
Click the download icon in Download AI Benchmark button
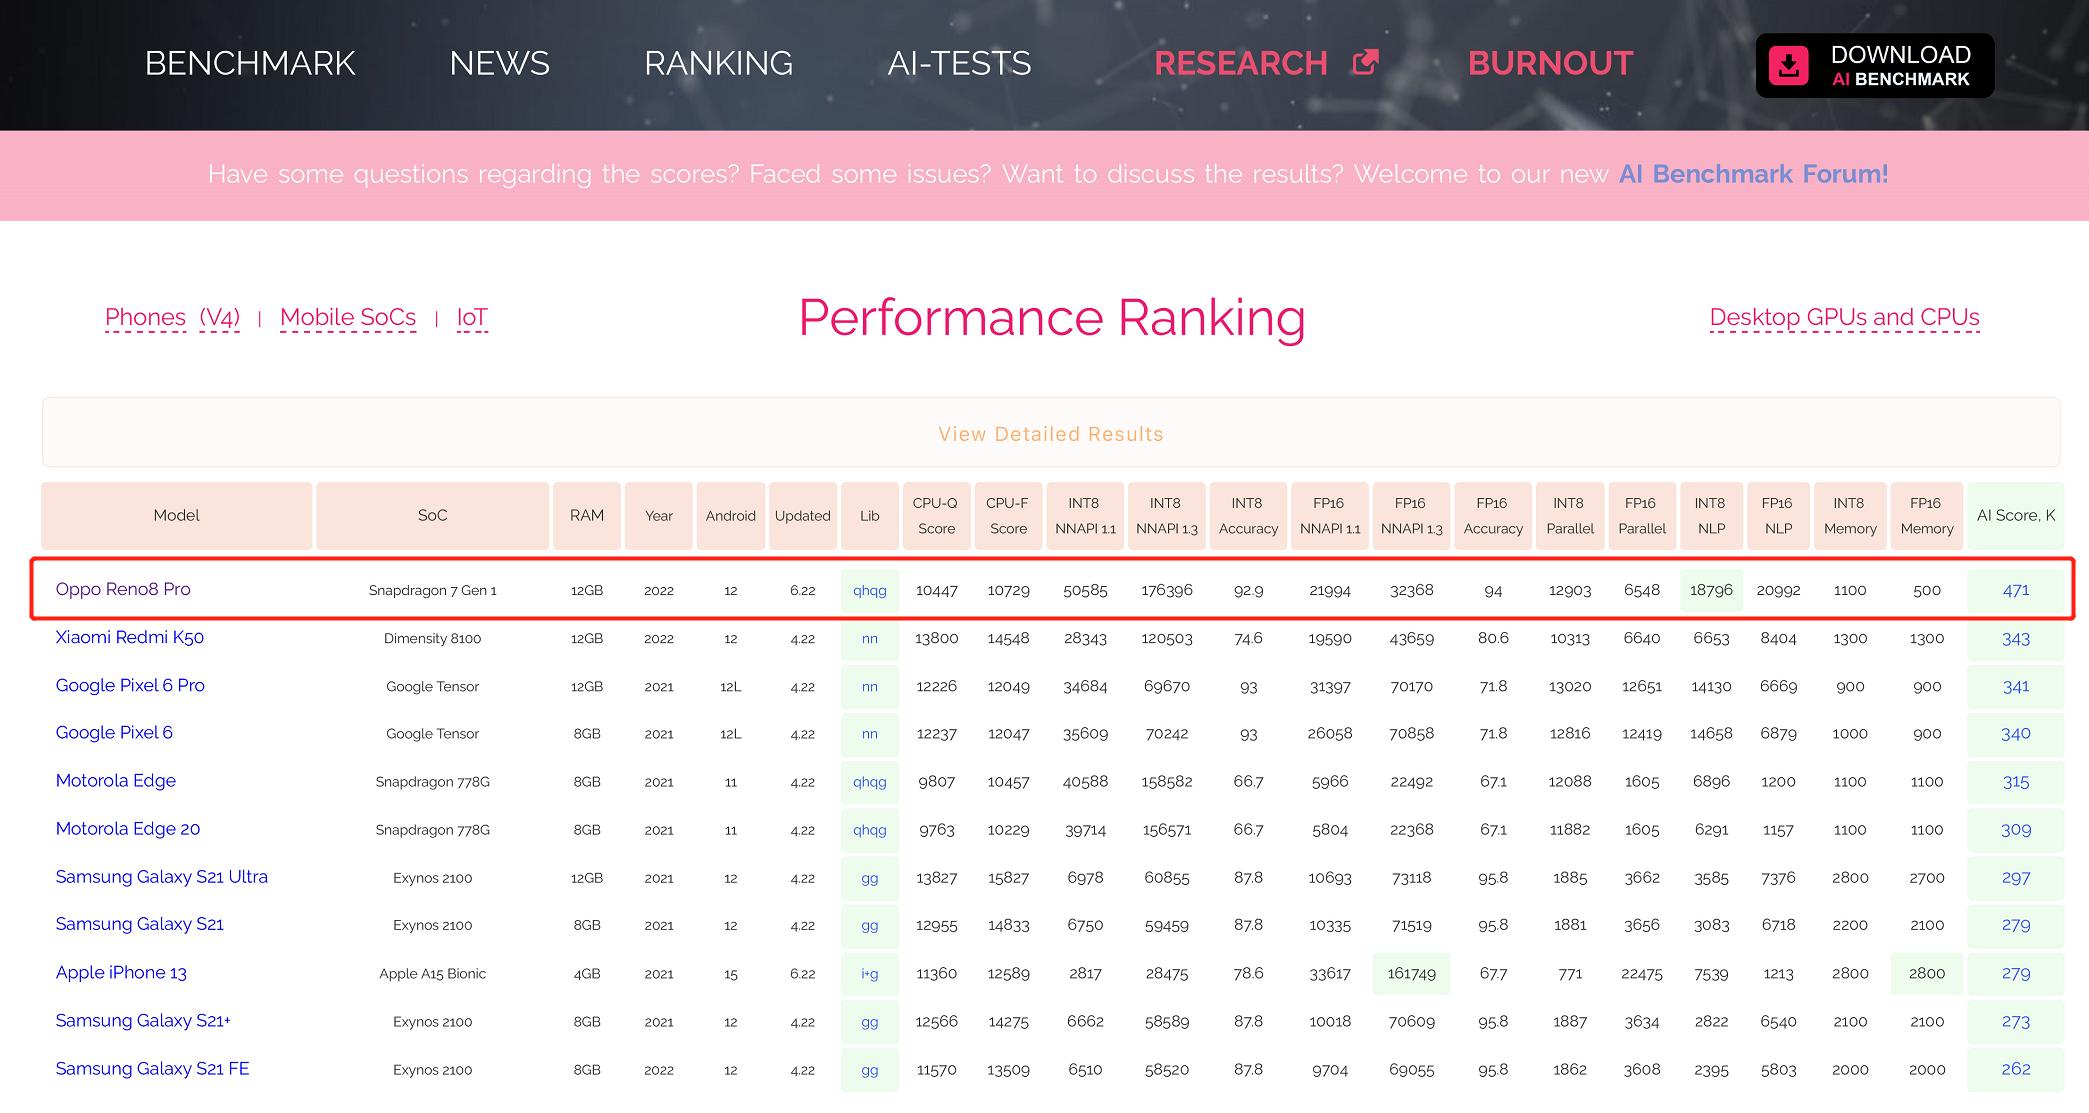(1788, 66)
